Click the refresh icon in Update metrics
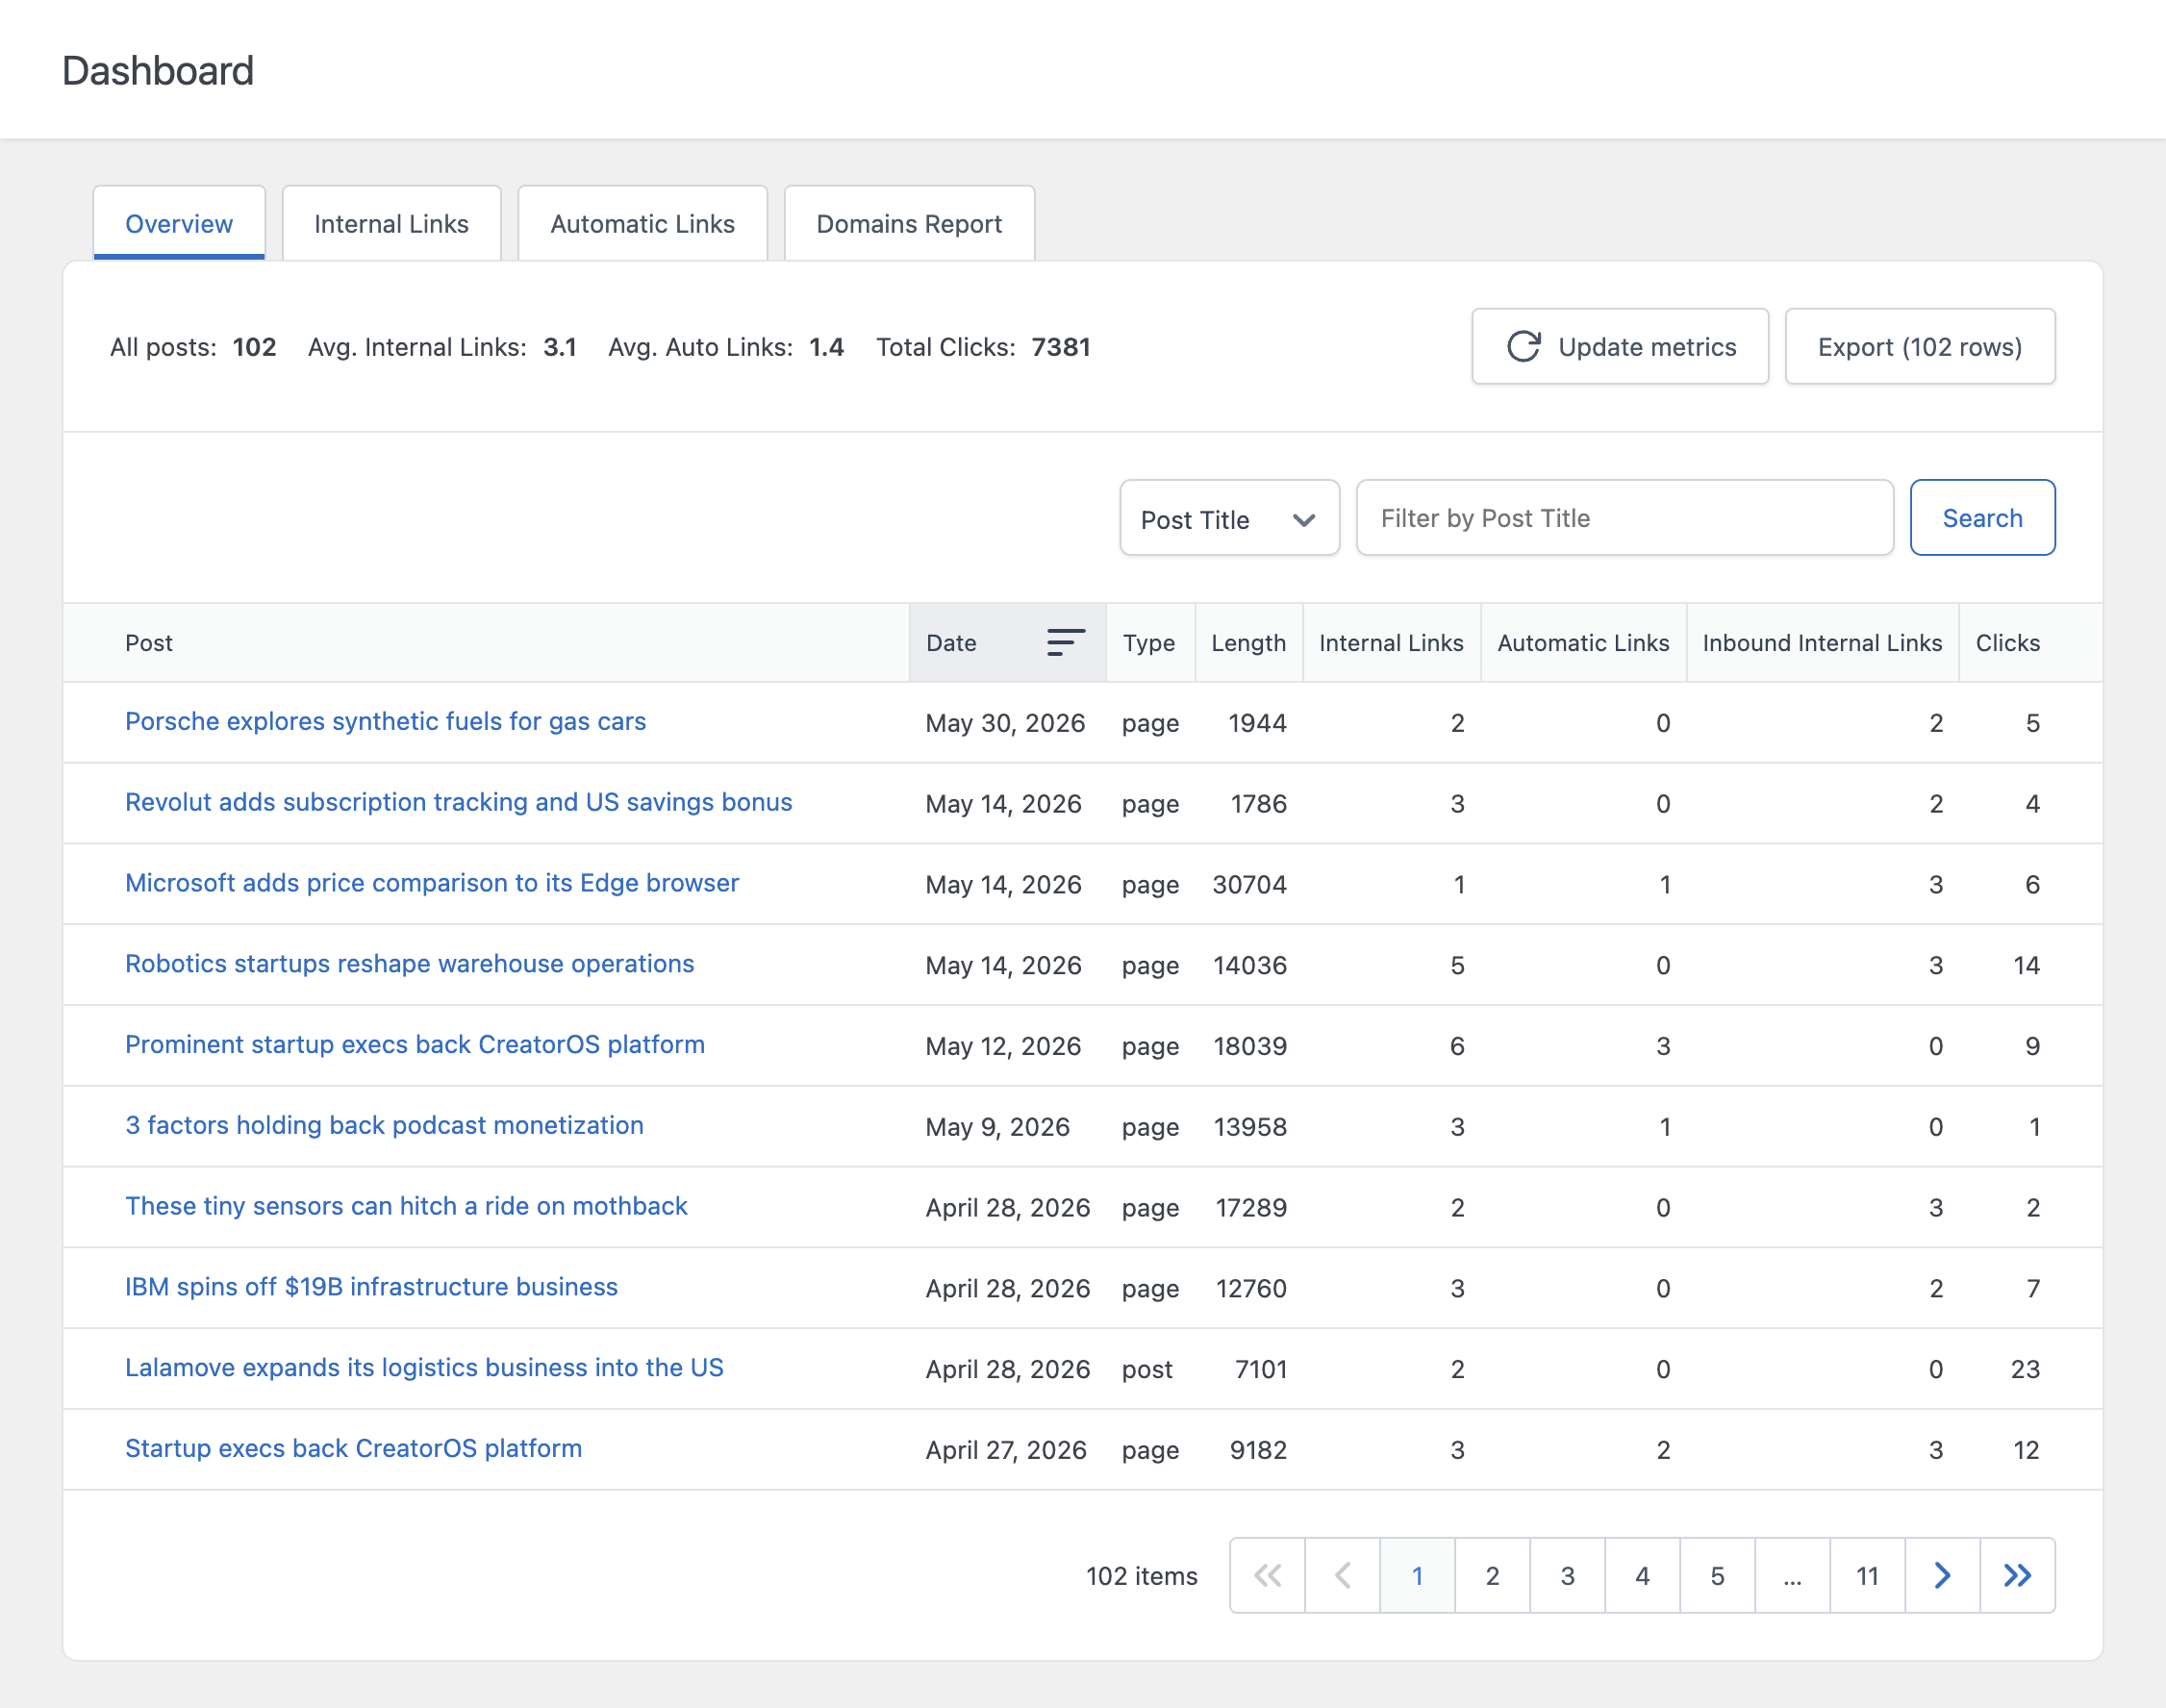This screenshot has height=1708, width=2166. (1523, 346)
